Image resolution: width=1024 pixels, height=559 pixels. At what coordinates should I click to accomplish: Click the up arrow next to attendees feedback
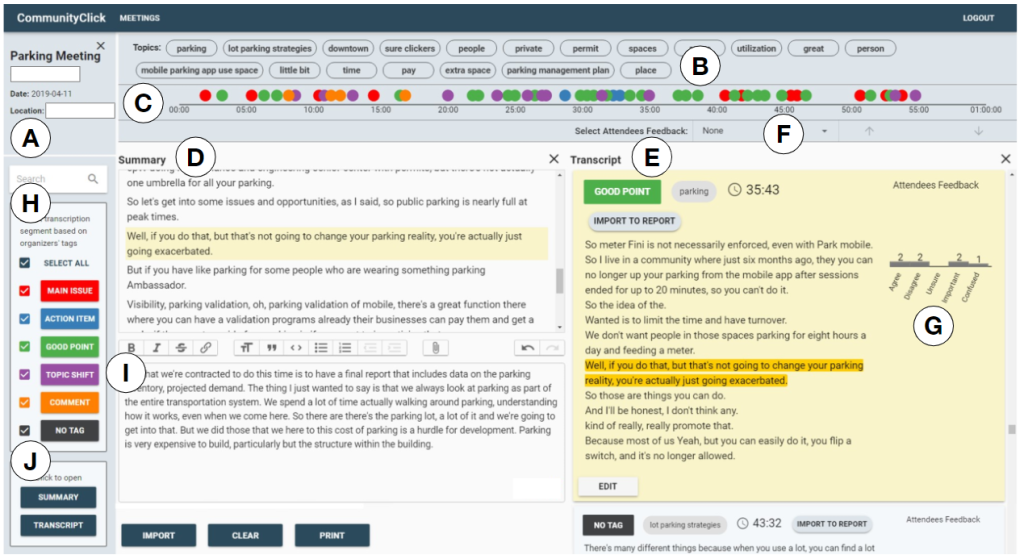[x=869, y=131]
